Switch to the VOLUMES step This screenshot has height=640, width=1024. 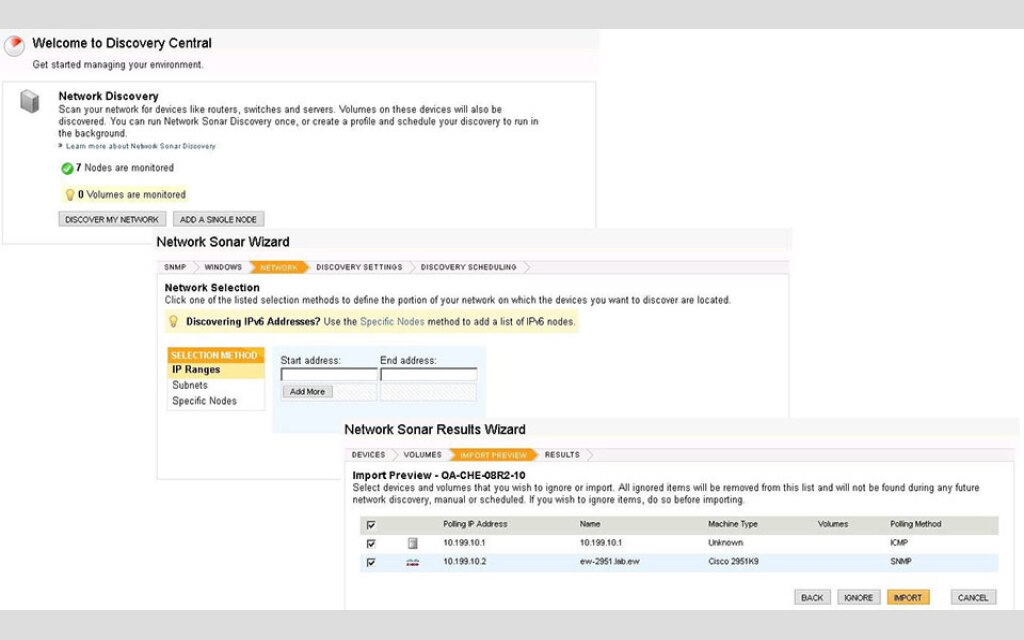point(422,454)
